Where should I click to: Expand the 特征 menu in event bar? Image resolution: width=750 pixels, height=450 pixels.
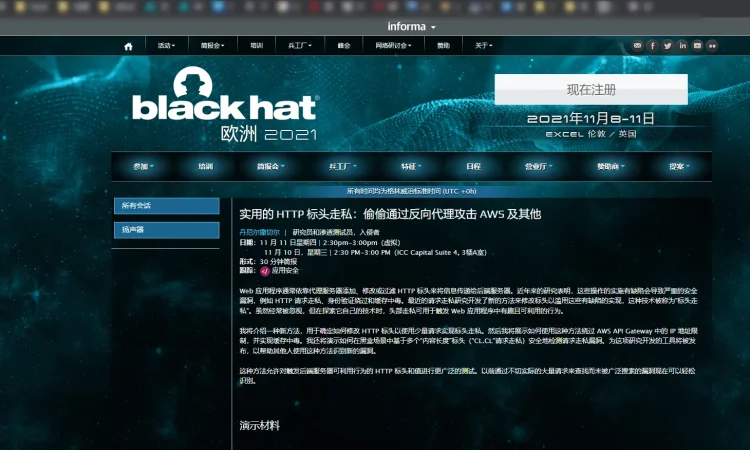coord(411,166)
